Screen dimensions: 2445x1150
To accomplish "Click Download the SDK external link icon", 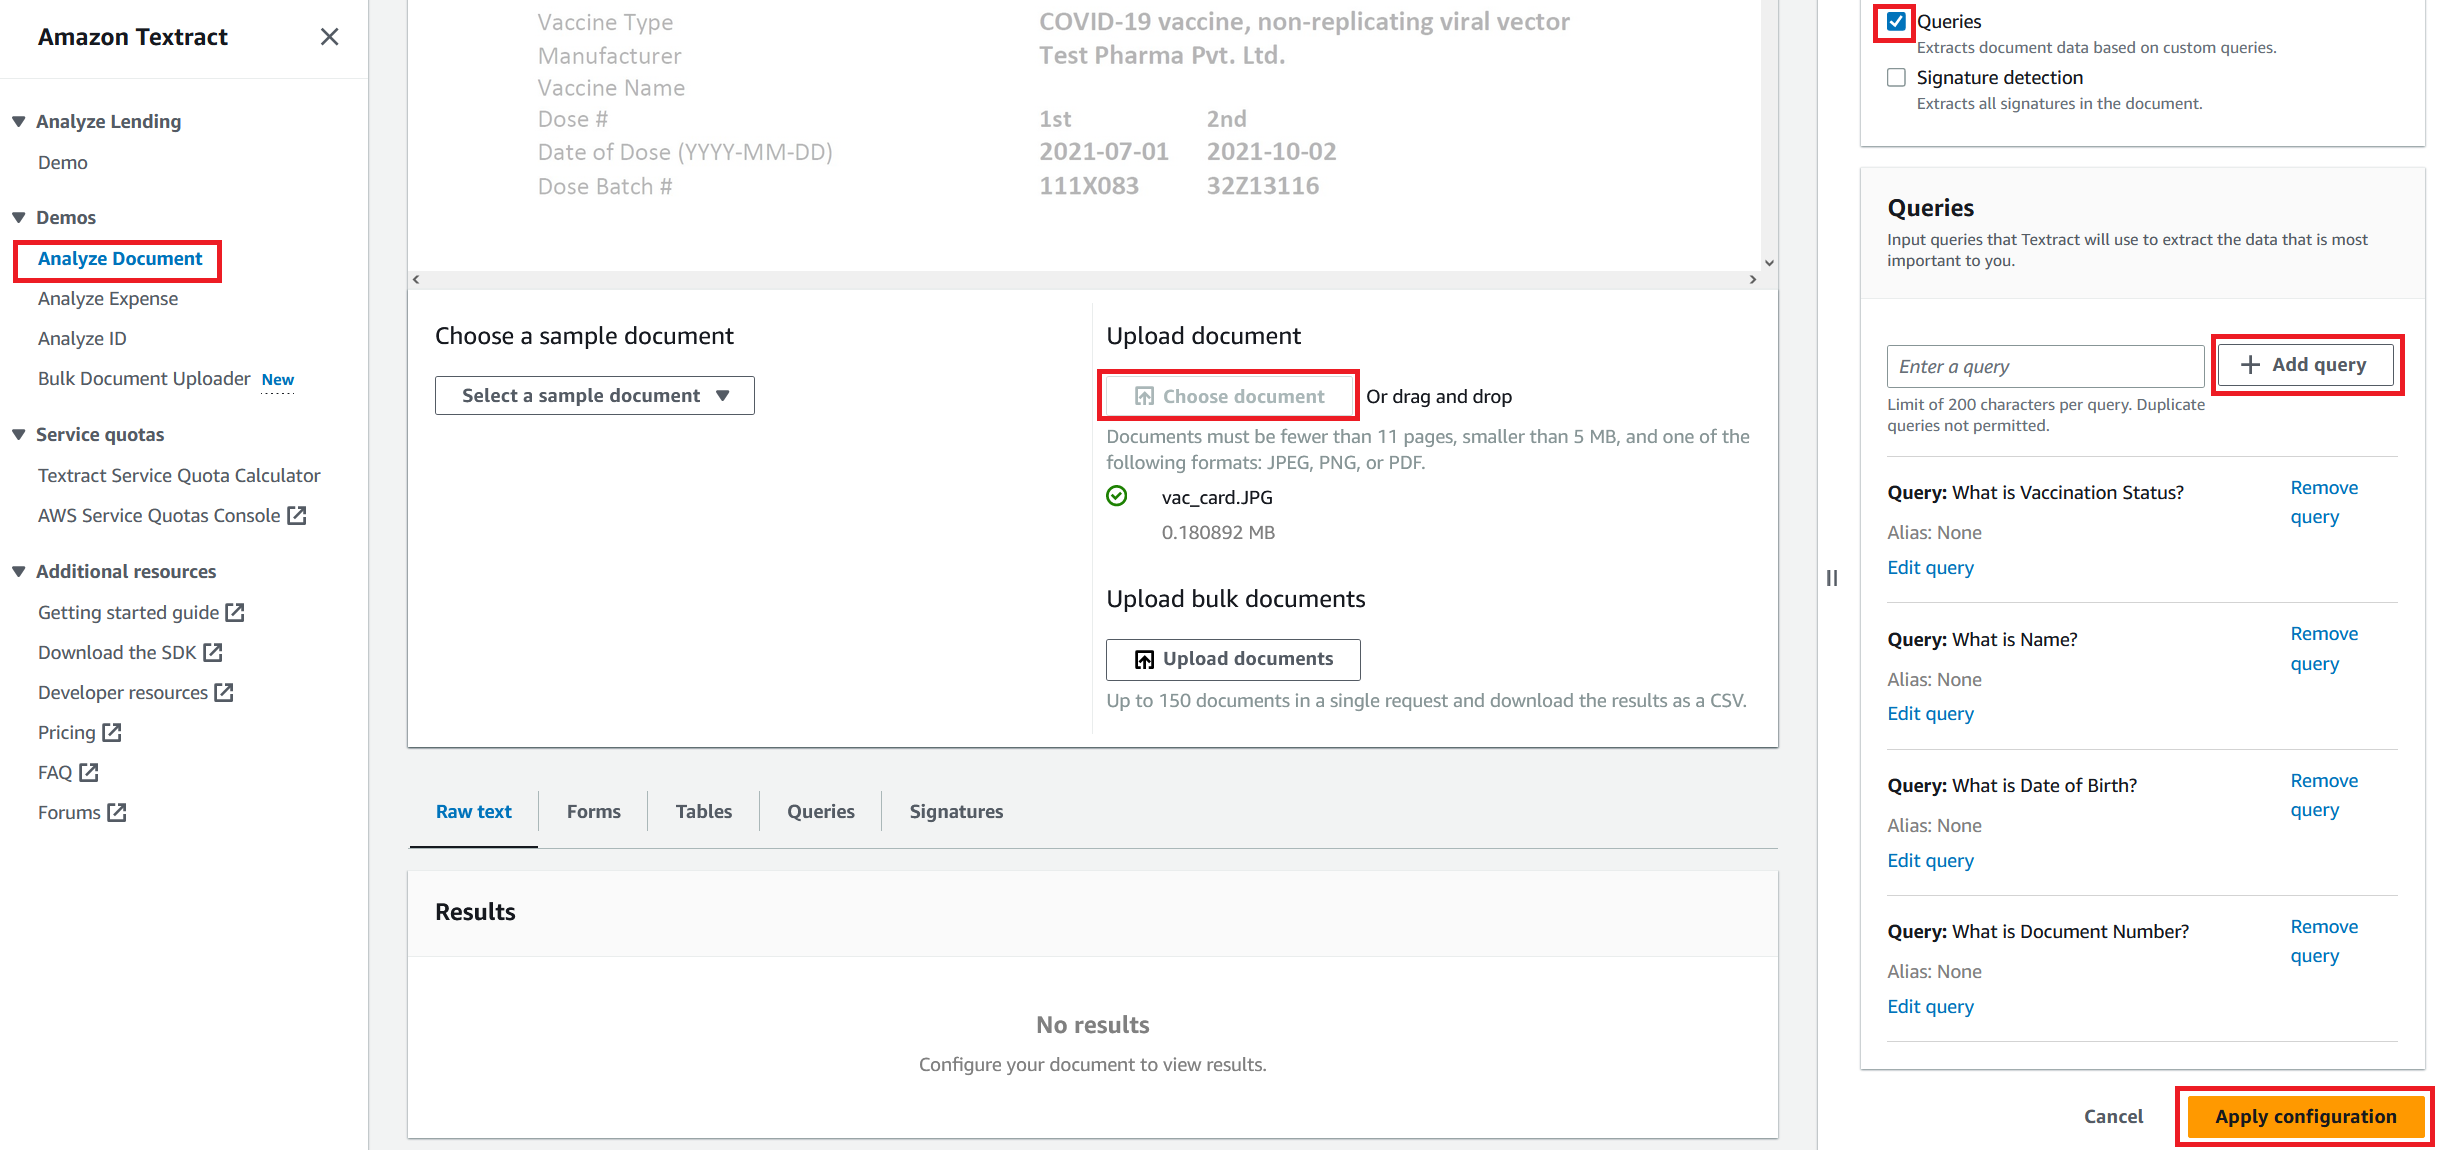I will (x=213, y=652).
